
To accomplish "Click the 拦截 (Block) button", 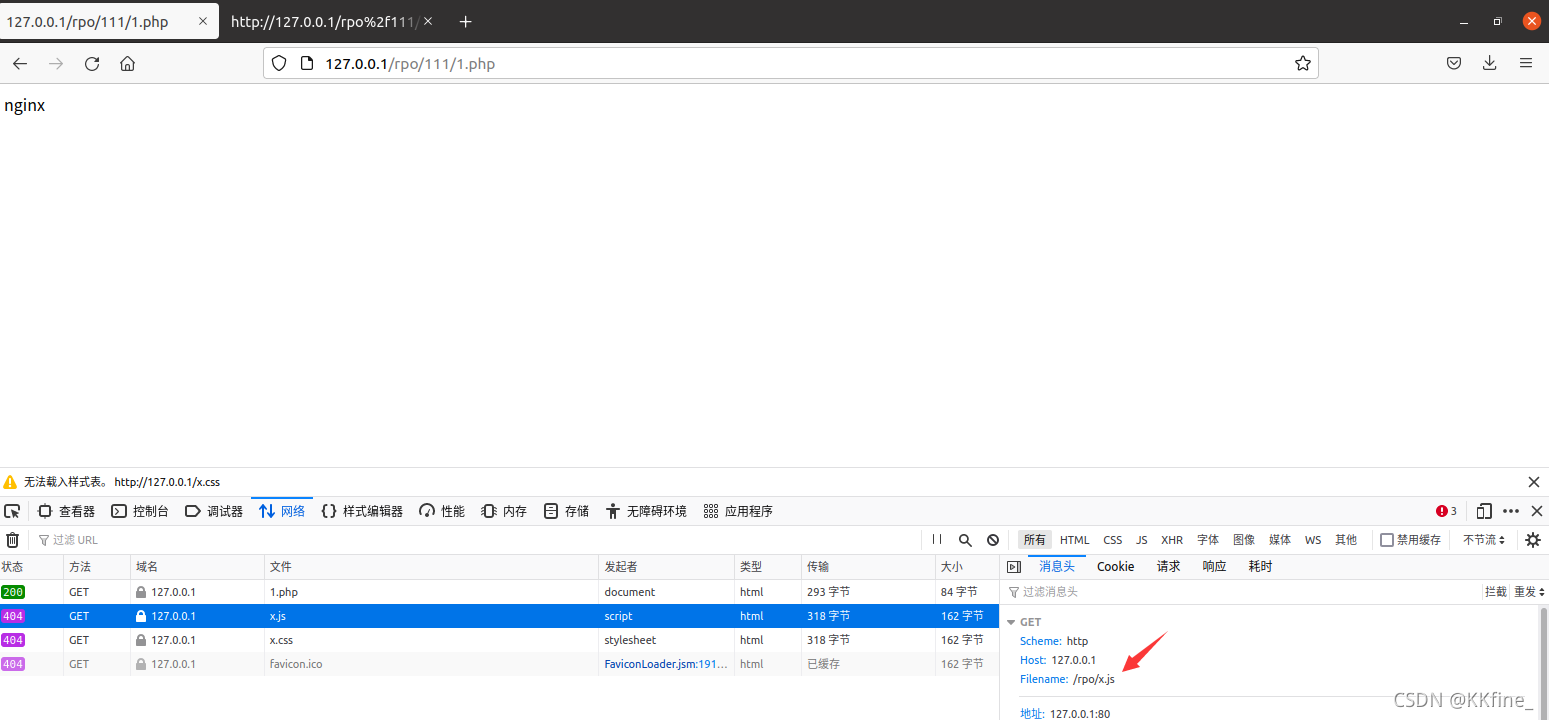I will (x=1496, y=592).
